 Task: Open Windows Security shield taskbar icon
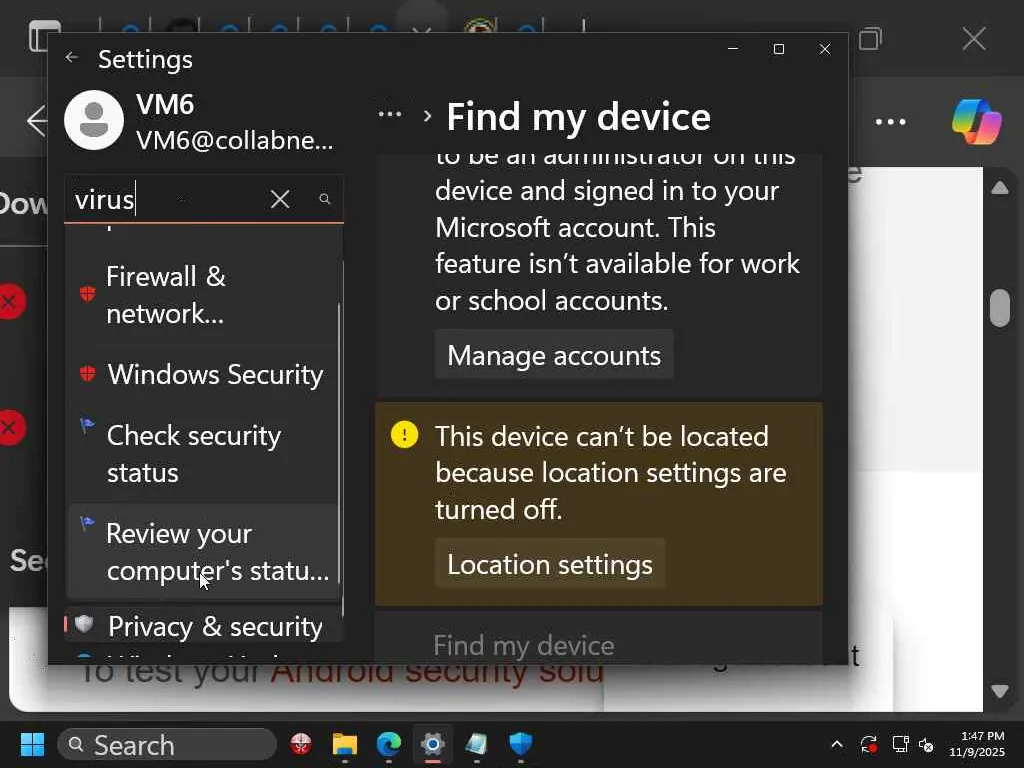click(x=520, y=744)
